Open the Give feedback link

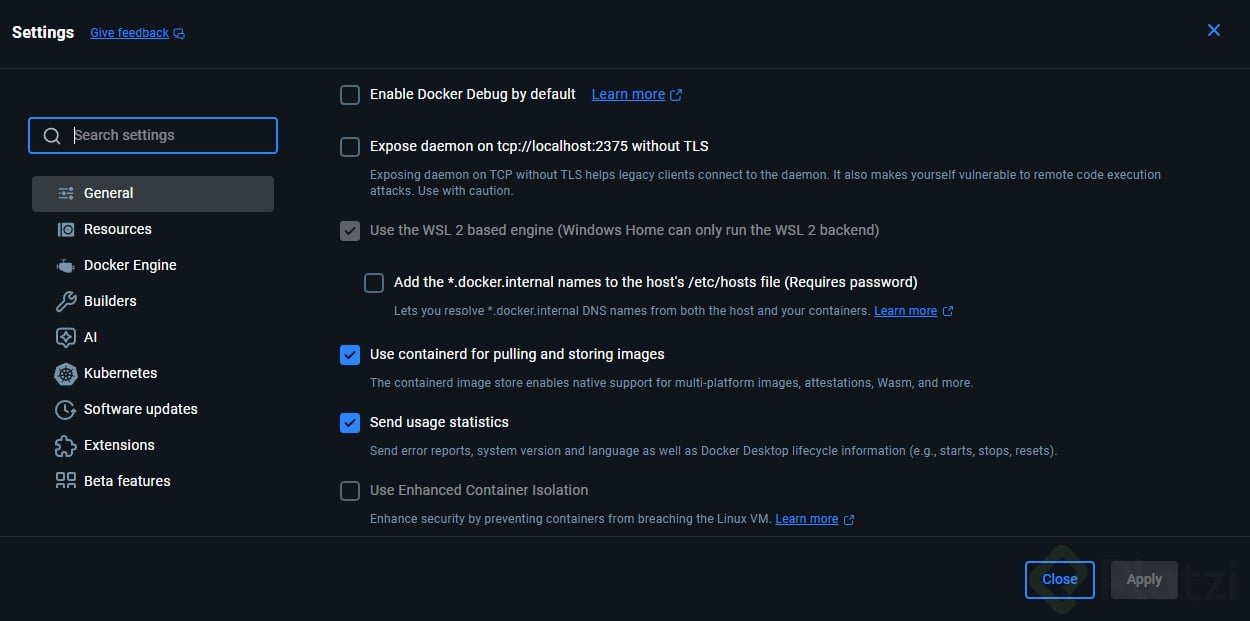click(x=129, y=33)
